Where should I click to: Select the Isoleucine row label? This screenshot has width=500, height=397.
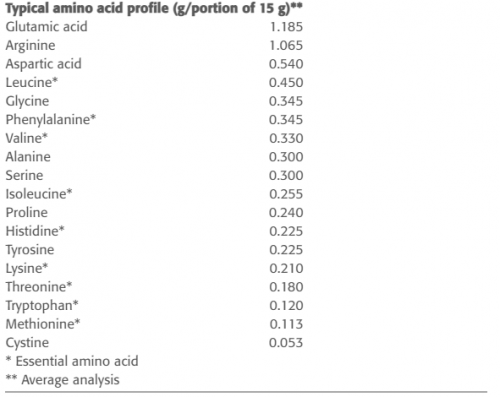click(39, 194)
